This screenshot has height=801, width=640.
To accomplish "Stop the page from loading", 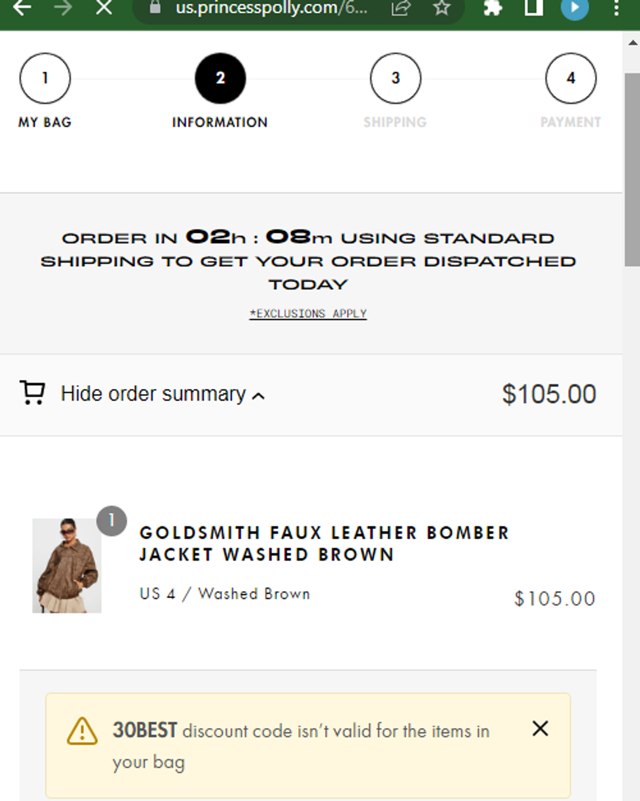I will [x=103, y=8].
